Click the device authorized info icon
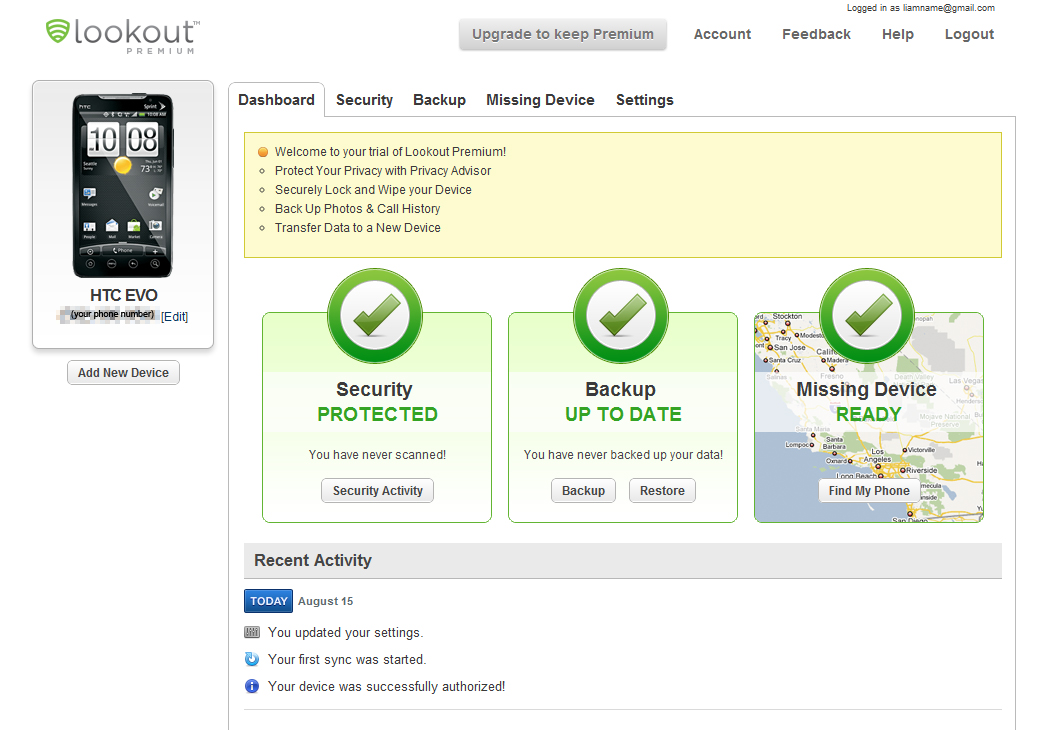The height and width of the screenshot is (730, 1037). pyautogui.click(x=252, y=686)
